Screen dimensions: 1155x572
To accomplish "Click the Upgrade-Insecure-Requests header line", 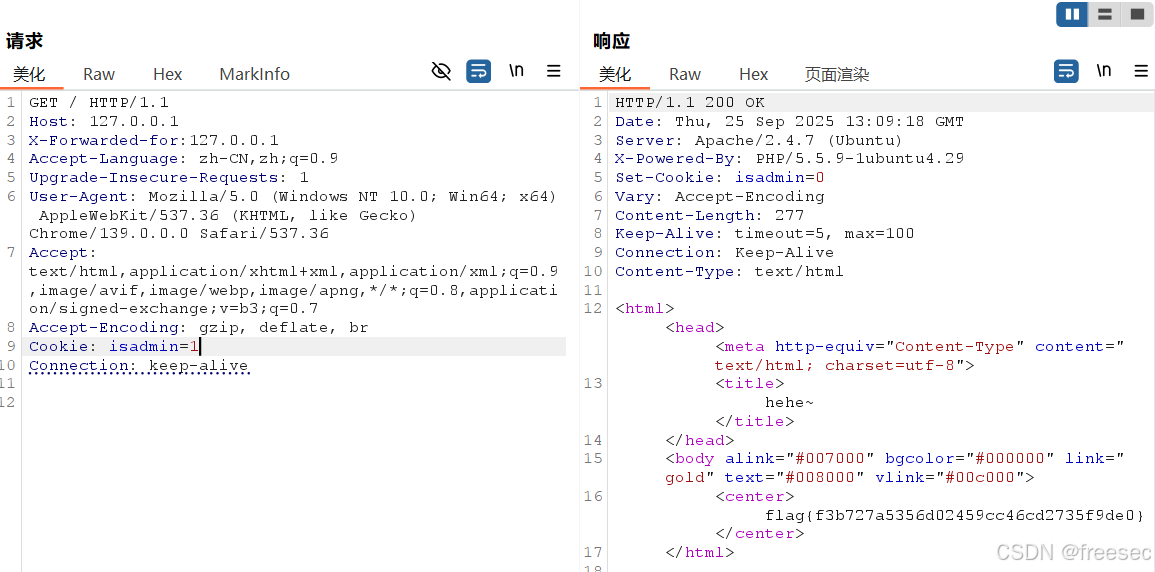I will pyautogui.click(x=169, y=178).
